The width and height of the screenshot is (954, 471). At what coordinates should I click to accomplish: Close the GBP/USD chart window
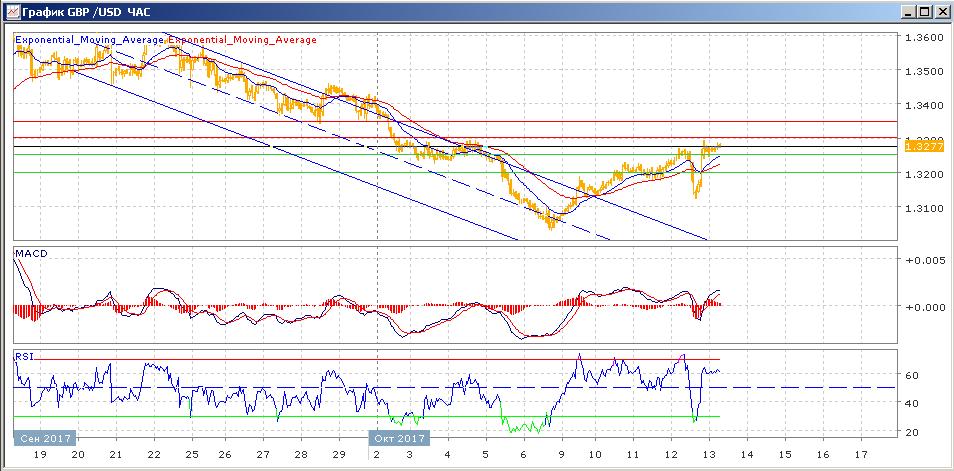point(941,11)
